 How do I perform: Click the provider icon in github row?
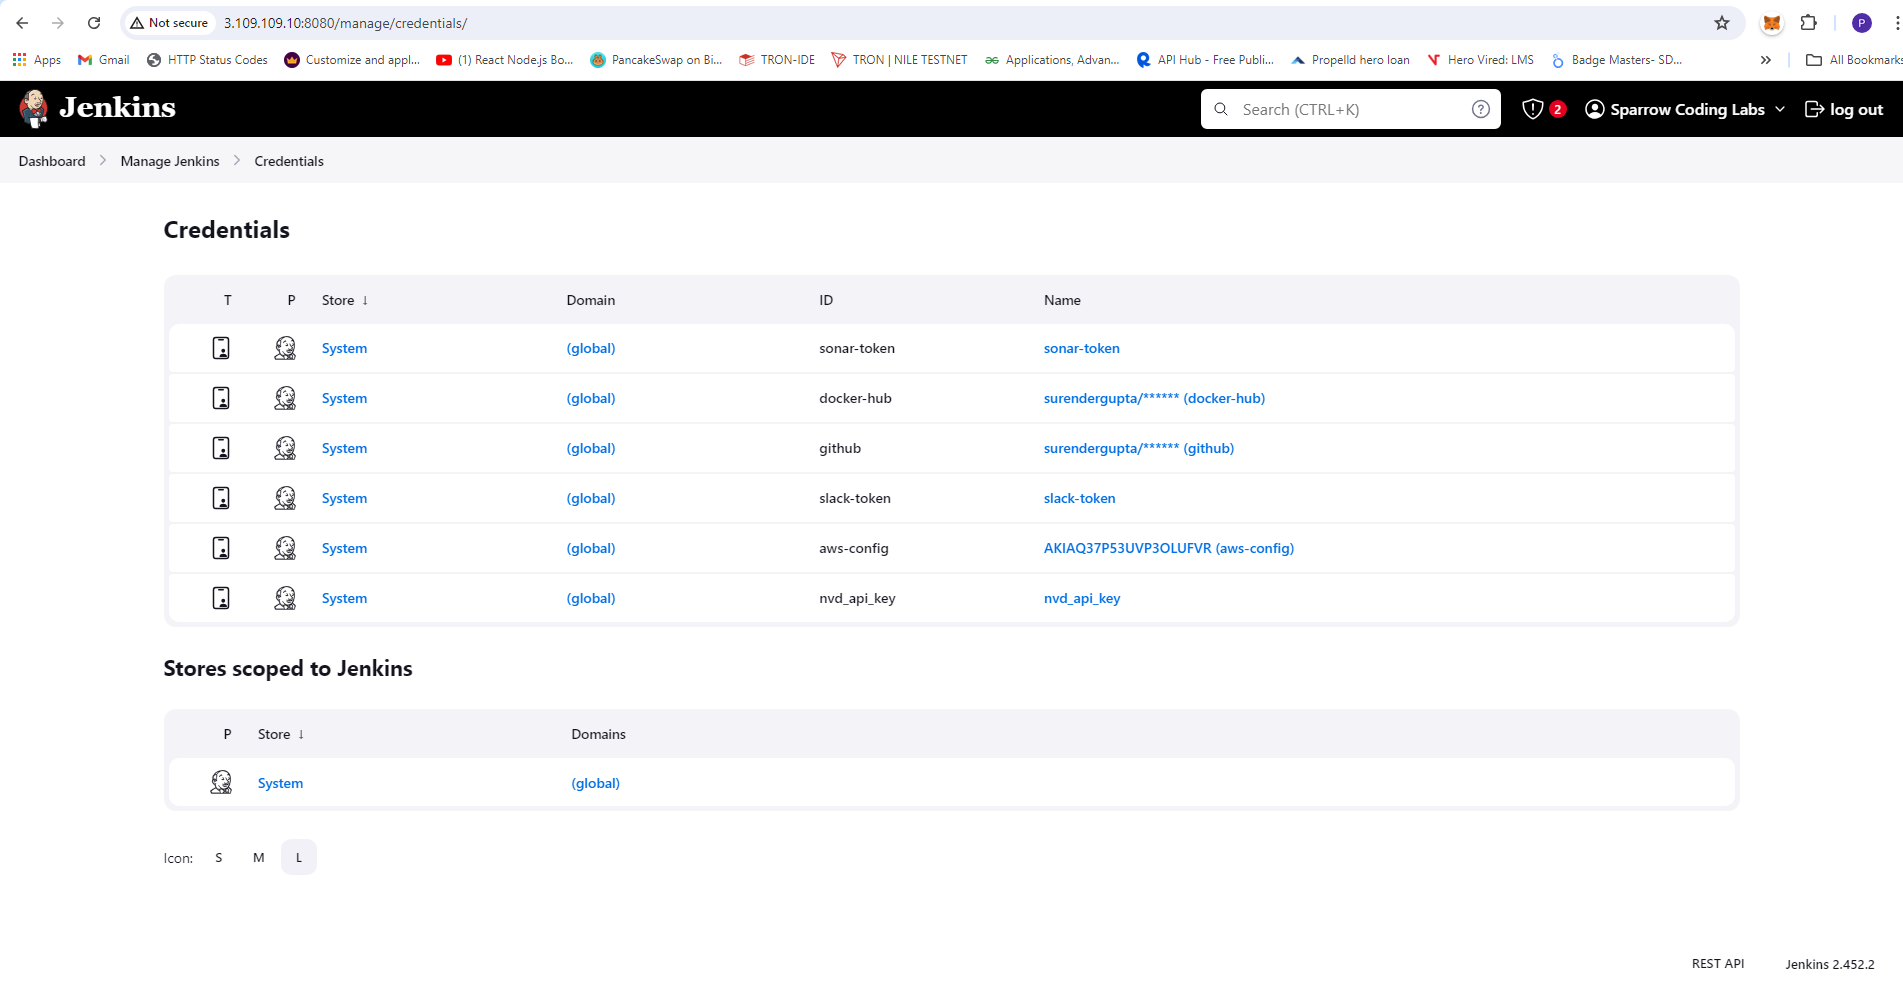(x=285, y=448)
